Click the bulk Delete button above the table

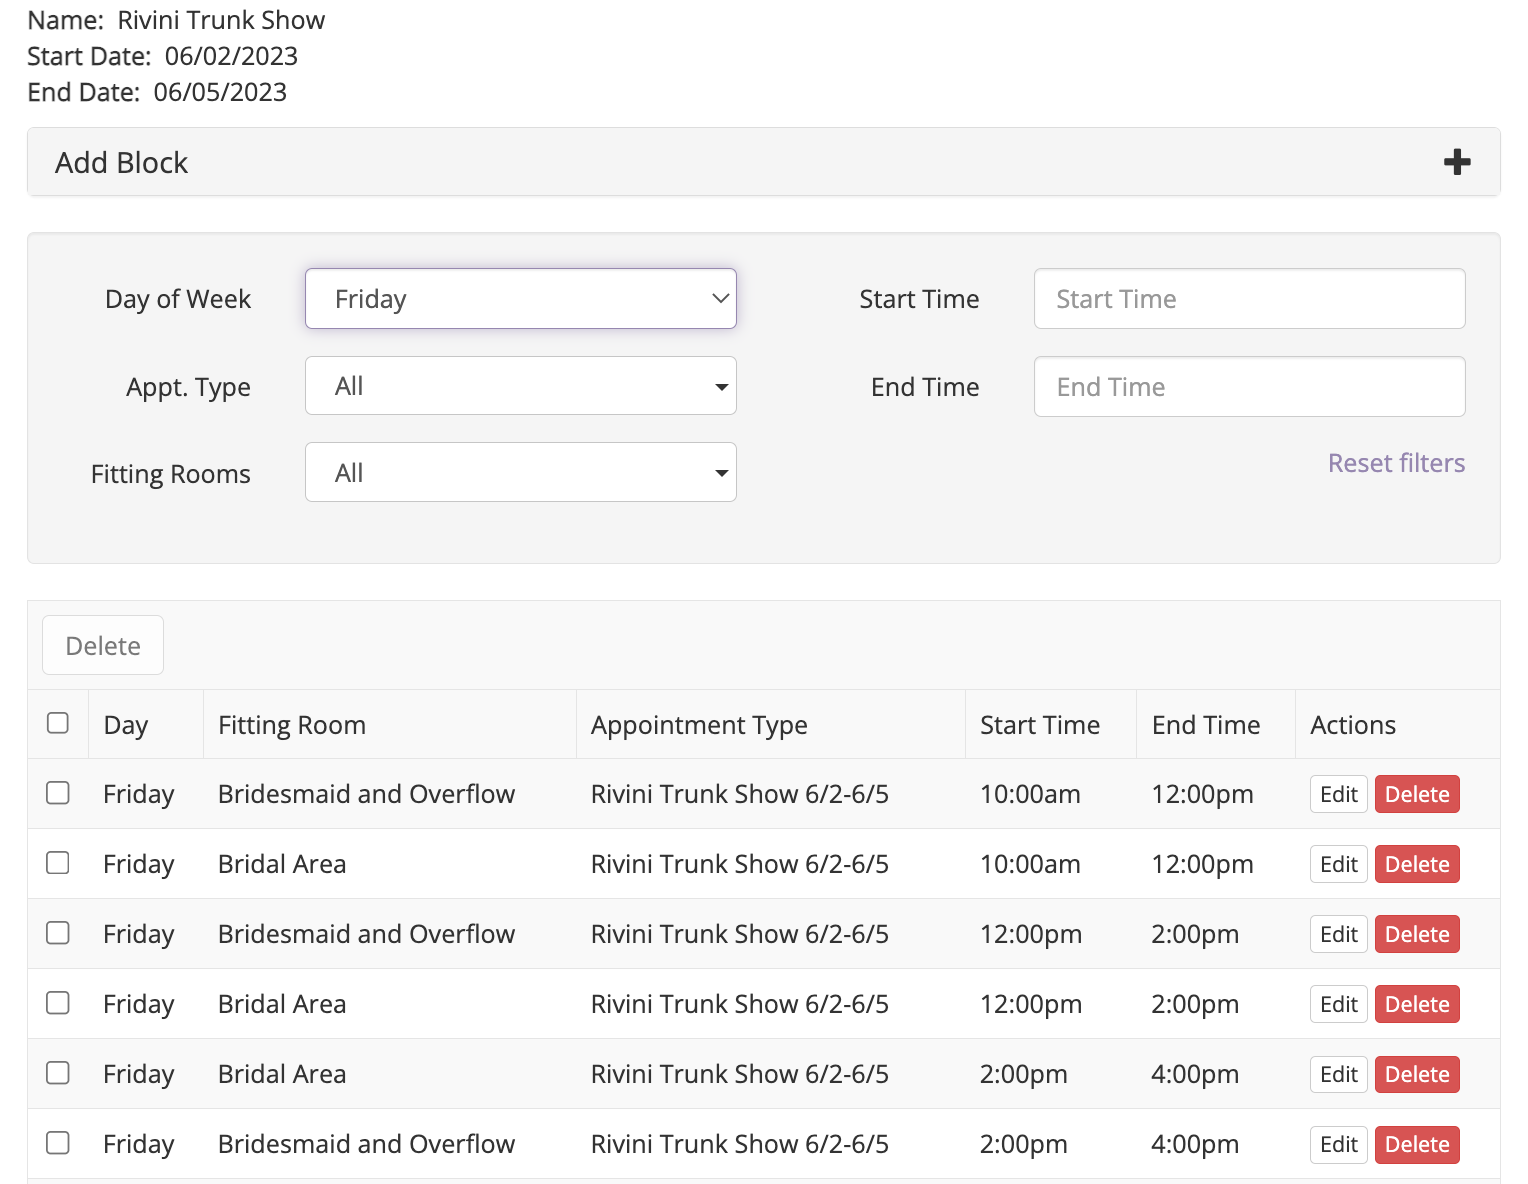103,645
